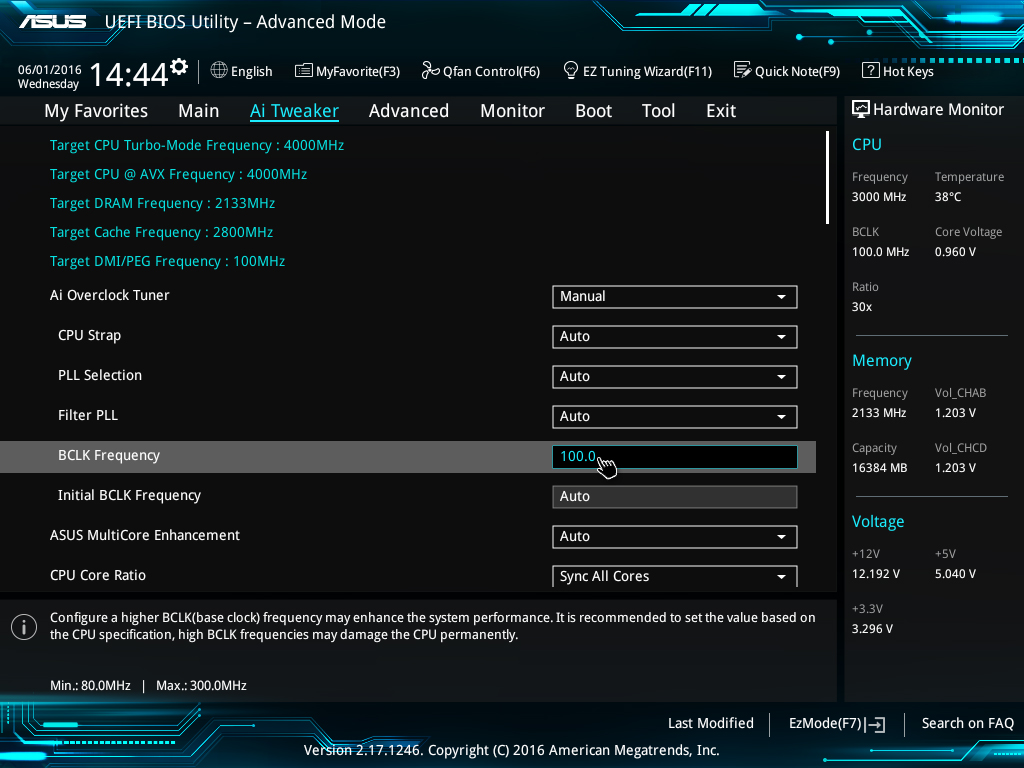Click the clock settings gear icon
This screenshot has width=1024, height=768.
tap(179, 67)
